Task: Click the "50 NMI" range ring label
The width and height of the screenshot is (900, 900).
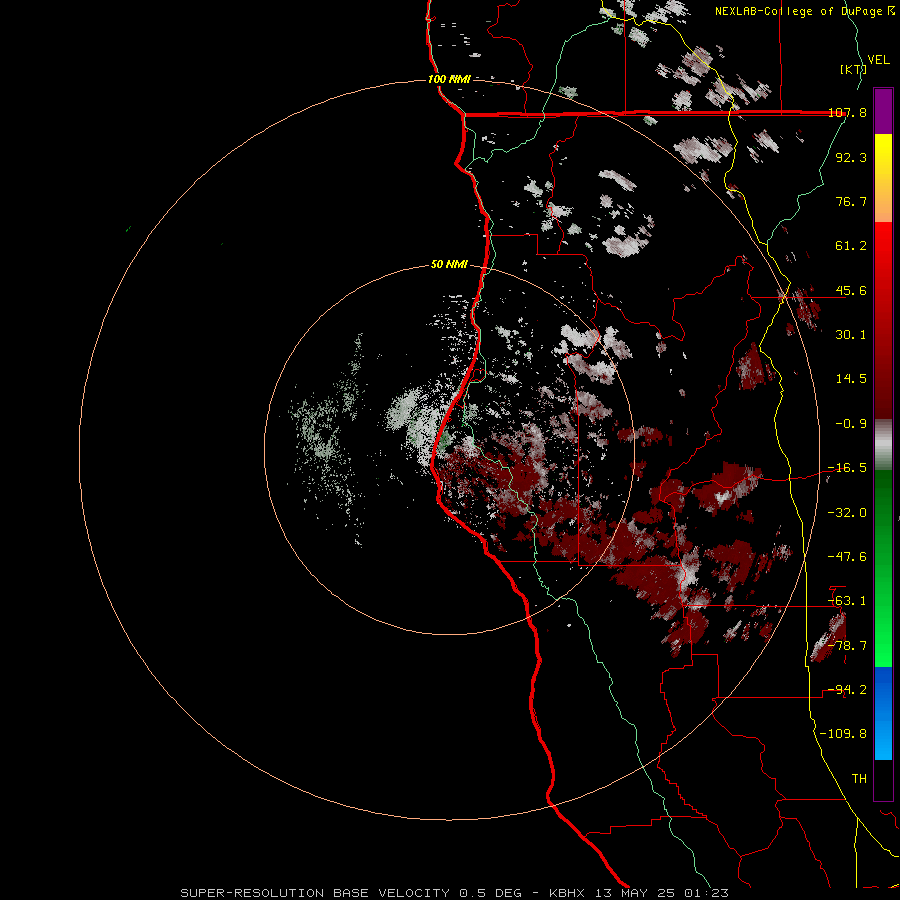Action: coord(449,265)
